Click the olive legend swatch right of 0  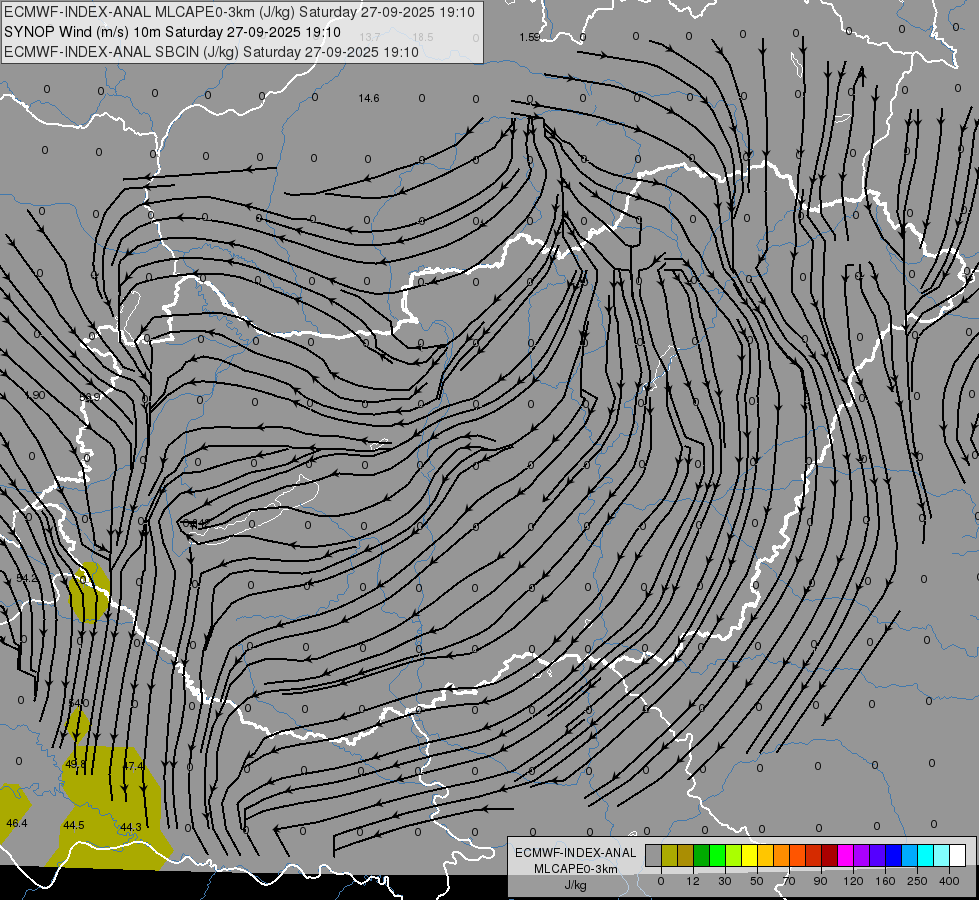click(669, 855)
